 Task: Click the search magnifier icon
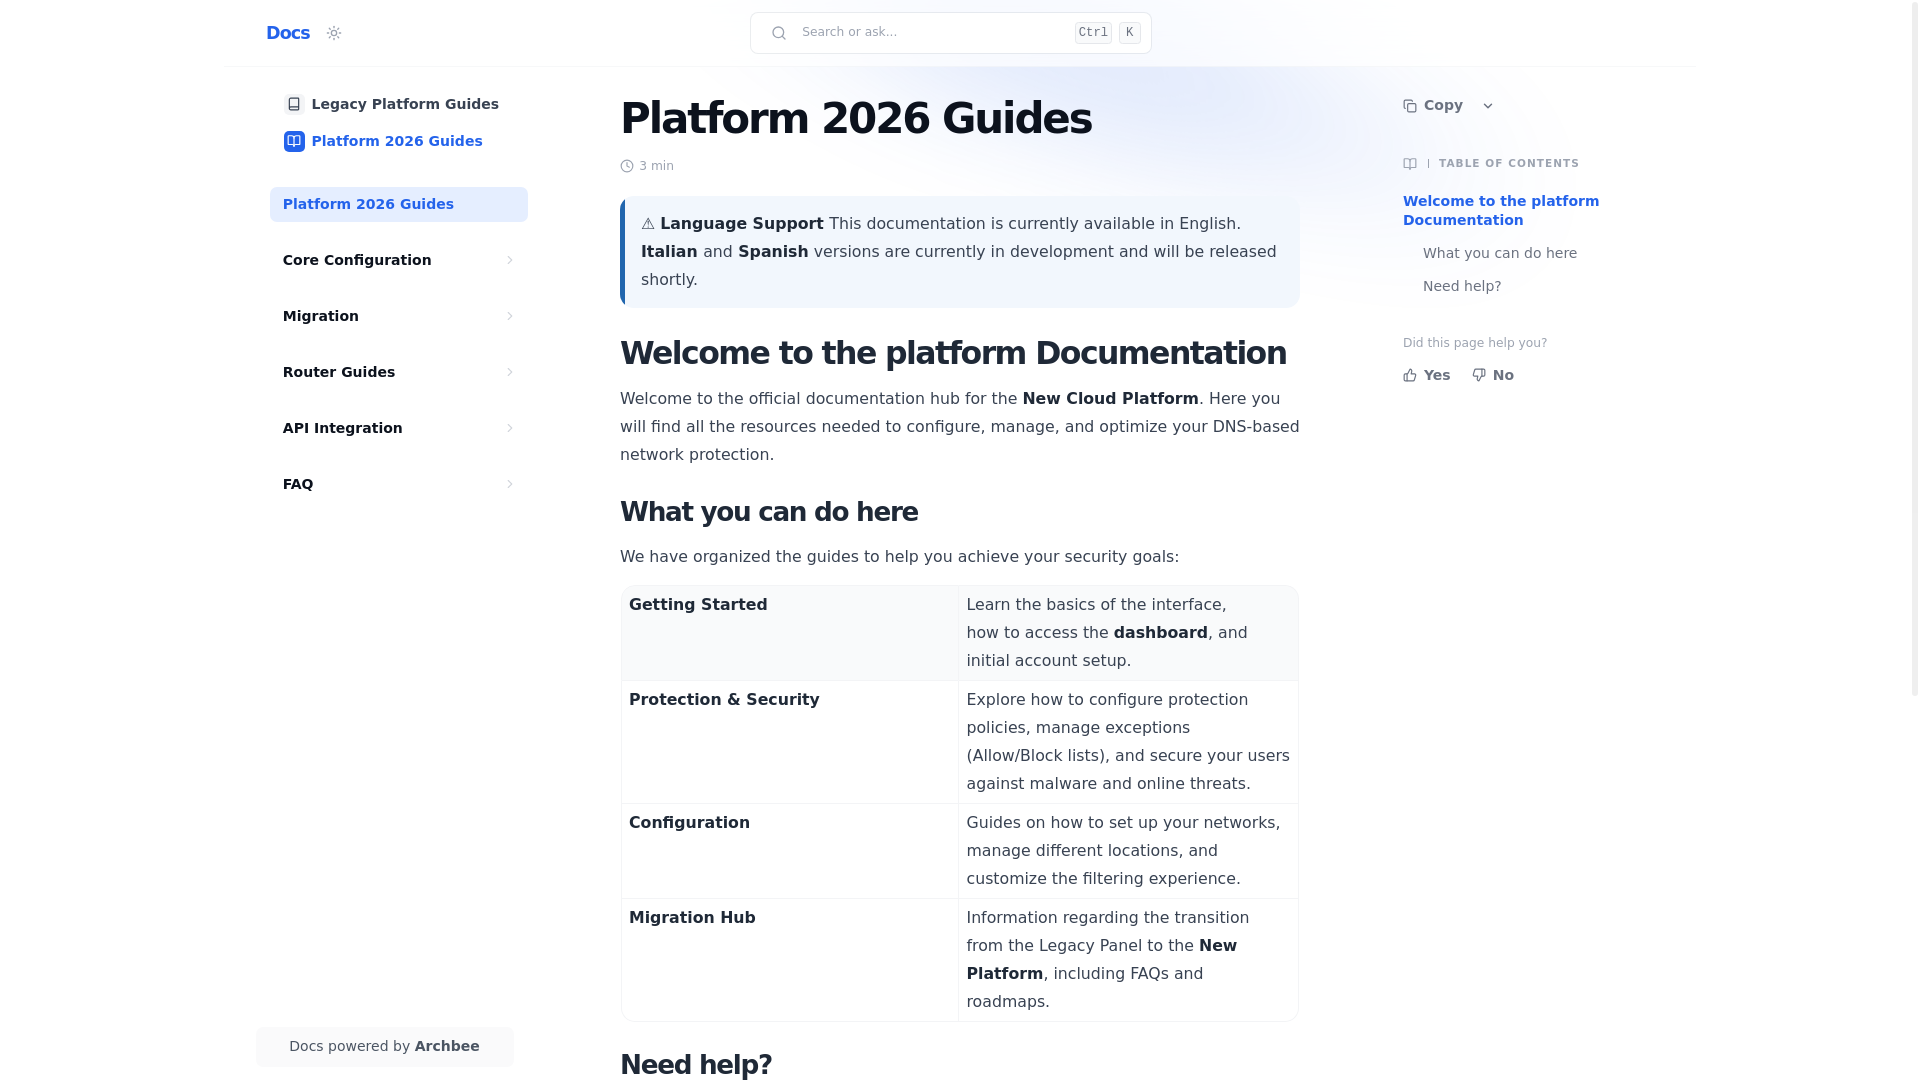[779, 33]
